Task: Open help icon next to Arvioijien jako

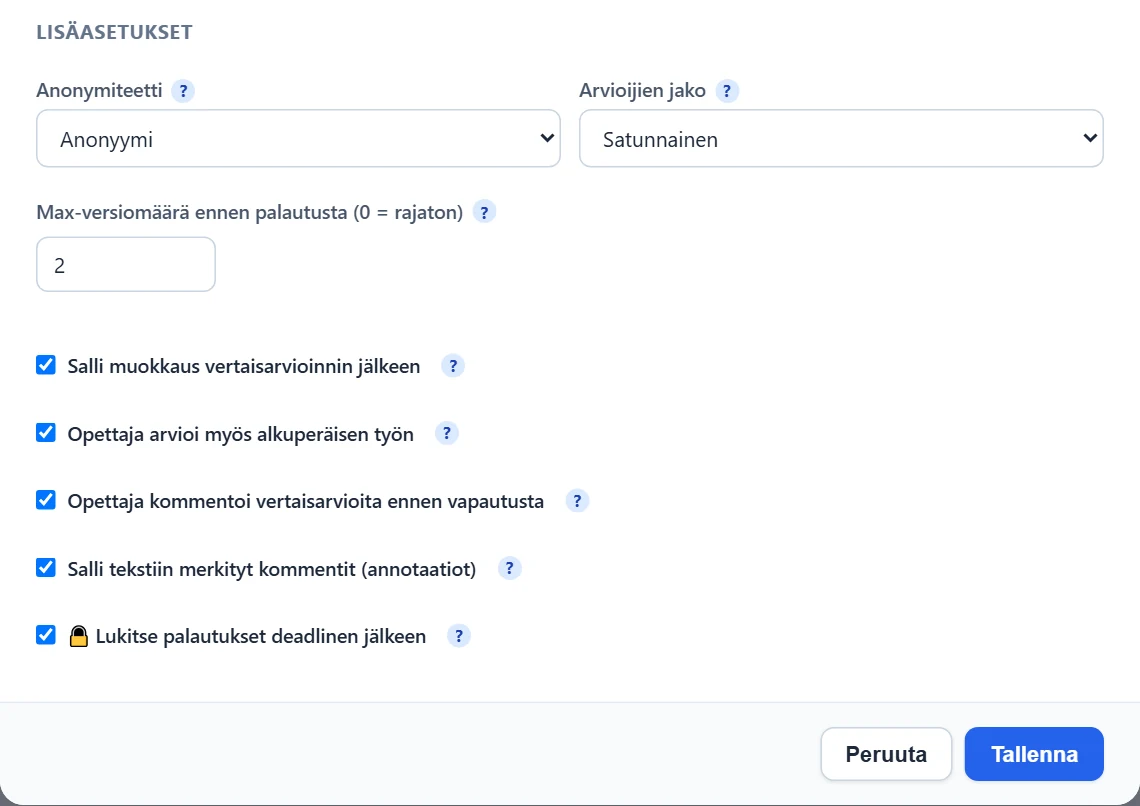Action: tap(727, 91)
